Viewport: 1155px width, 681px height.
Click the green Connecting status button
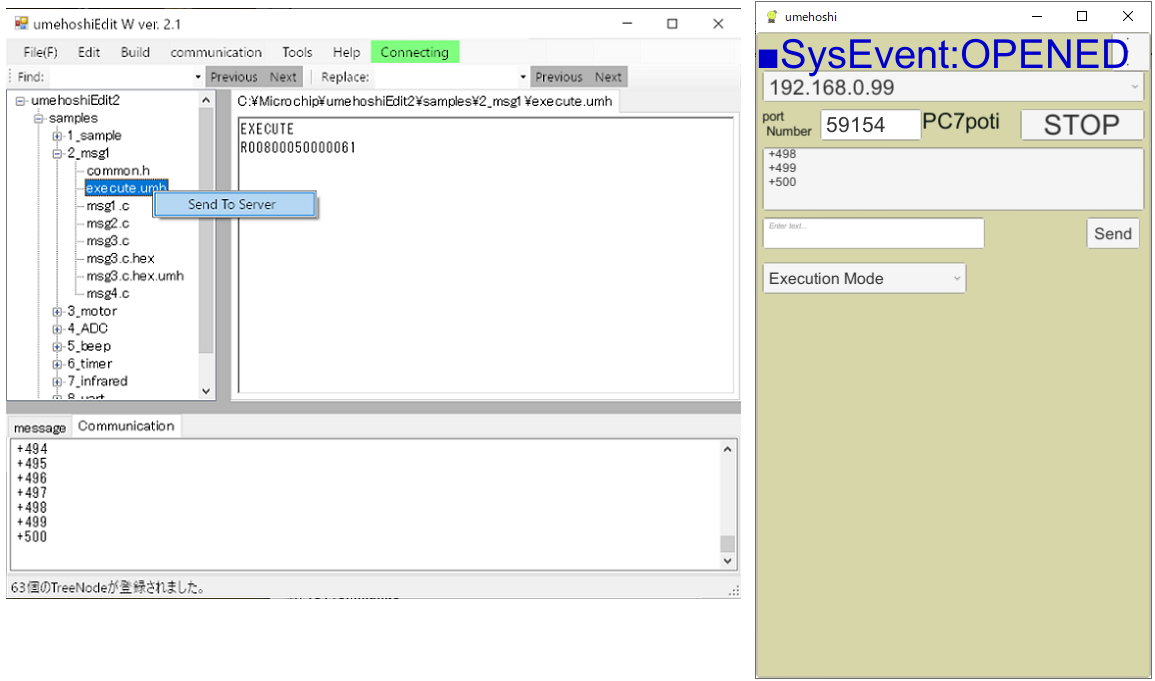[x=414, y=52]
